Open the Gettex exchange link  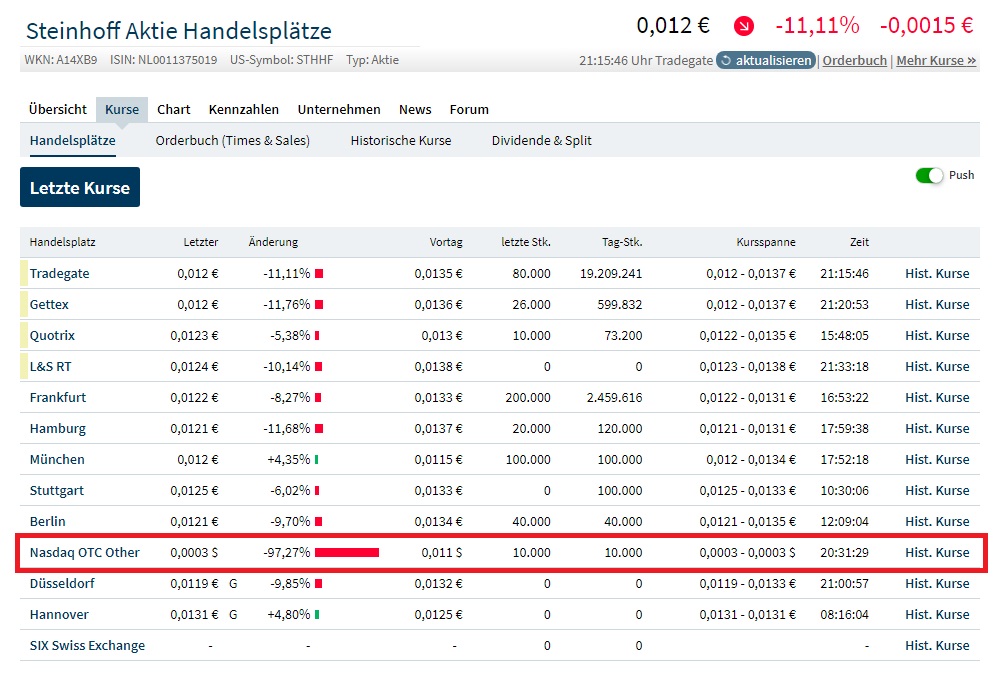pos(49,305)
